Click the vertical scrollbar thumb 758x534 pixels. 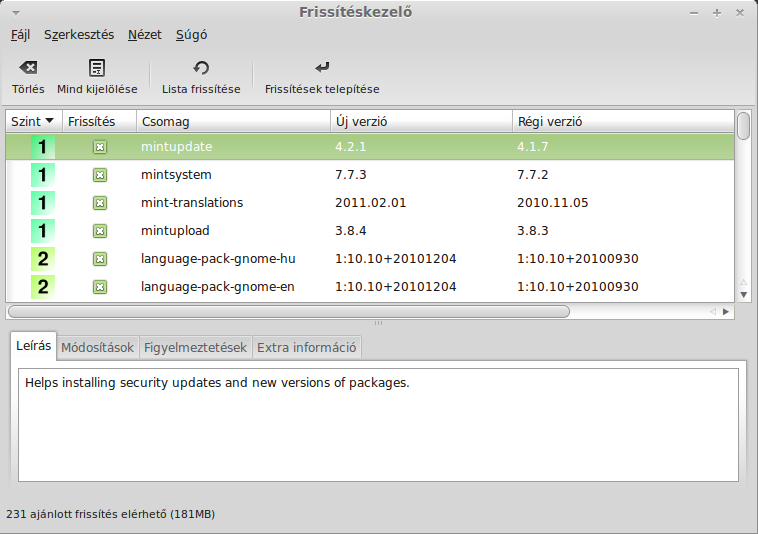[743, 126]
